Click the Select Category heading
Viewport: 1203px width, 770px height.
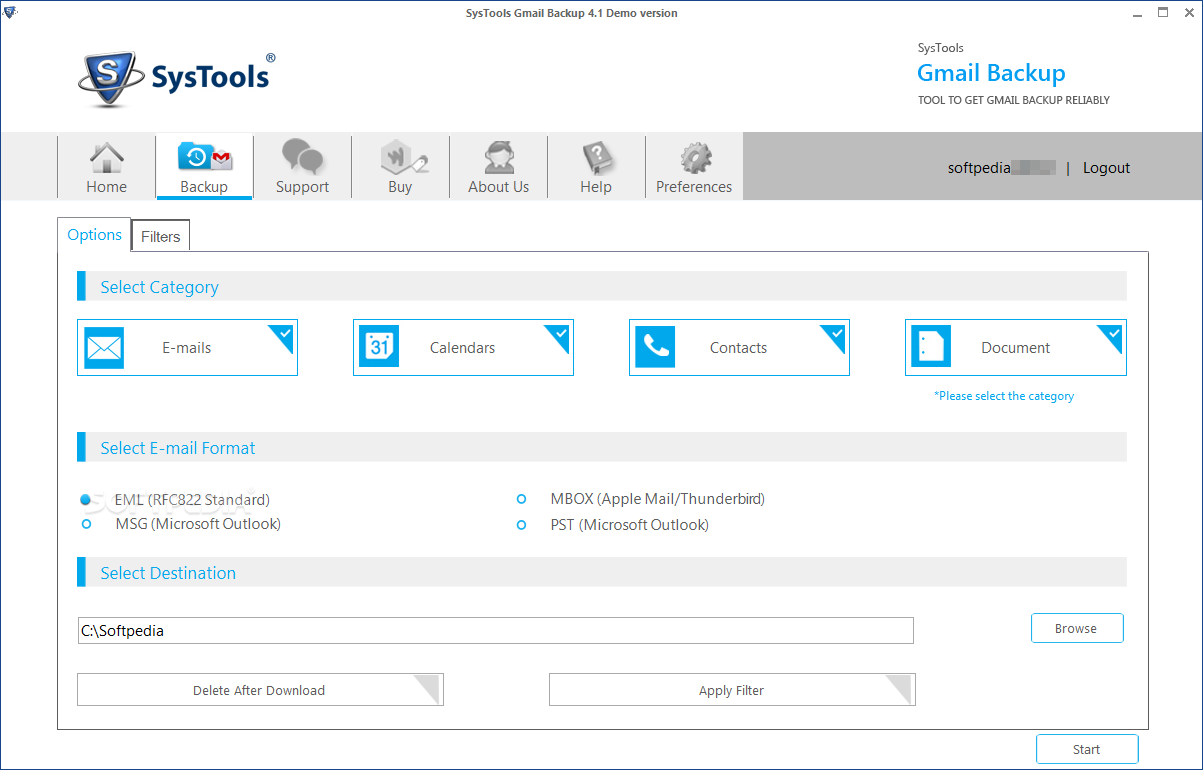(x=159, y=287)
